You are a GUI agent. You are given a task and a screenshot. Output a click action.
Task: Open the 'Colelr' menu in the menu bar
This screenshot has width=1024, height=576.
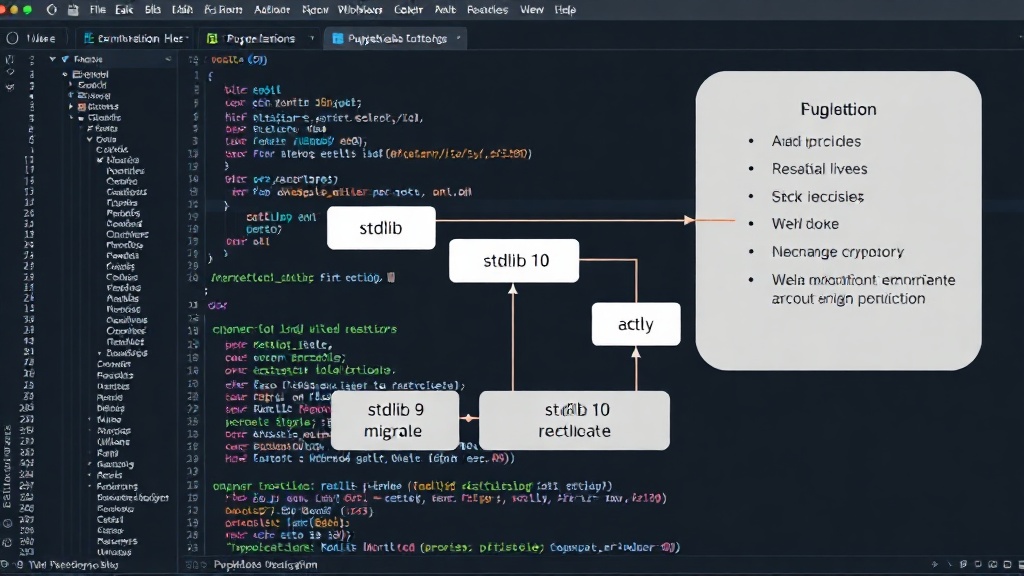pyautogui.click(x=408, y=10)
